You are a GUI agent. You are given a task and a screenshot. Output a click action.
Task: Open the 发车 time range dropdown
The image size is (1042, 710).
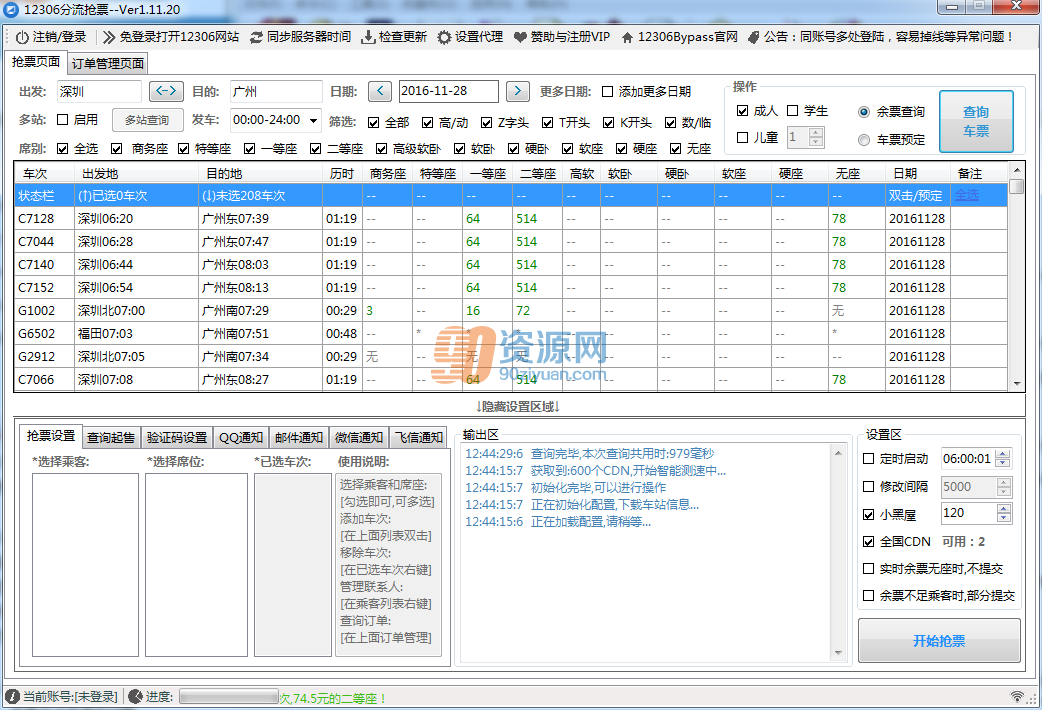click(x=313, y=121)
